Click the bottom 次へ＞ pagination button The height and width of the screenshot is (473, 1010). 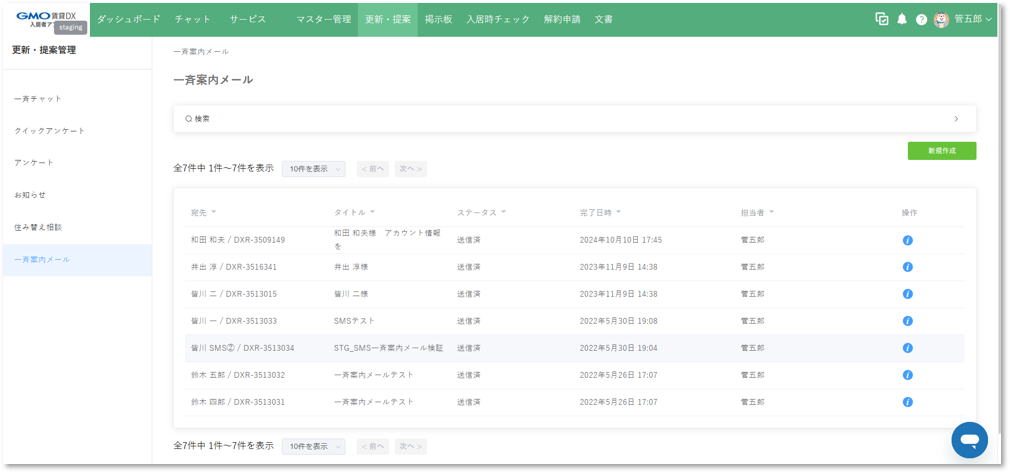point(411,447)
